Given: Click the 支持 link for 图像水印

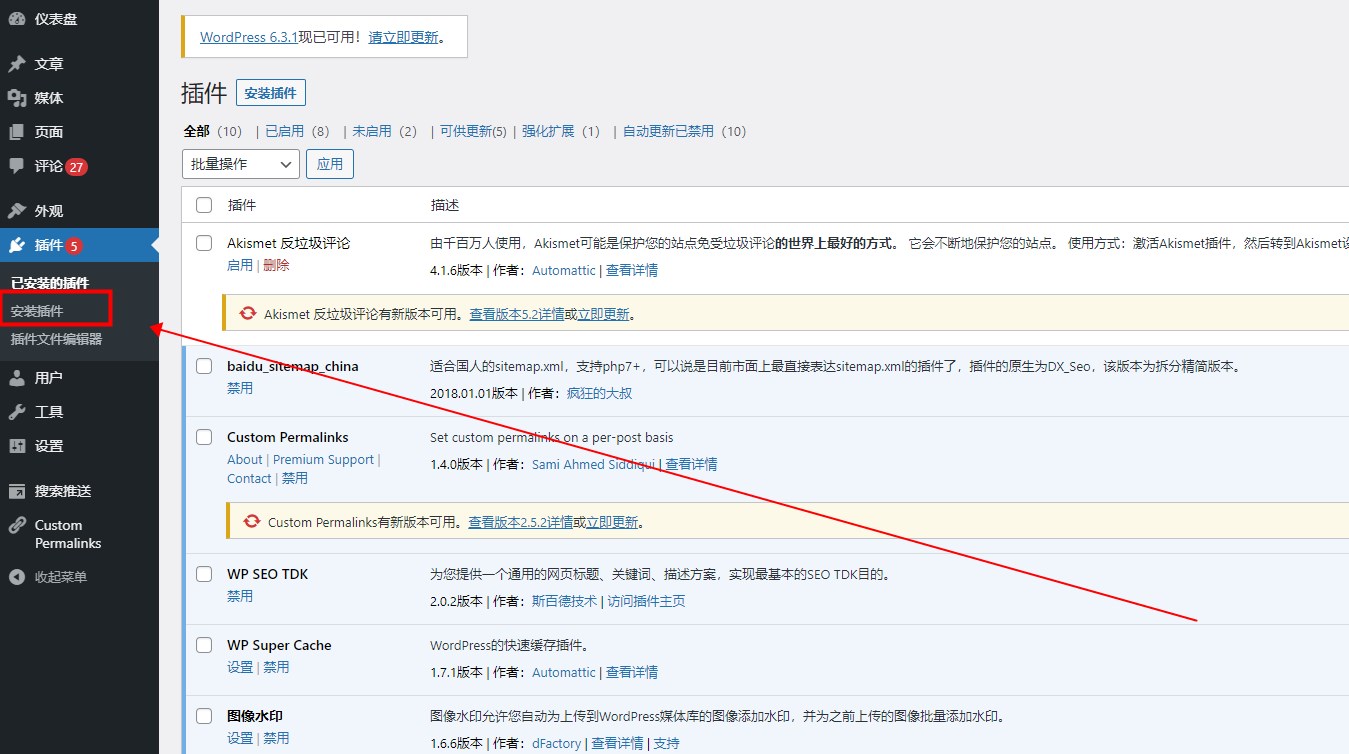Looking at the screenshot, I should click(x=666, y=743).
